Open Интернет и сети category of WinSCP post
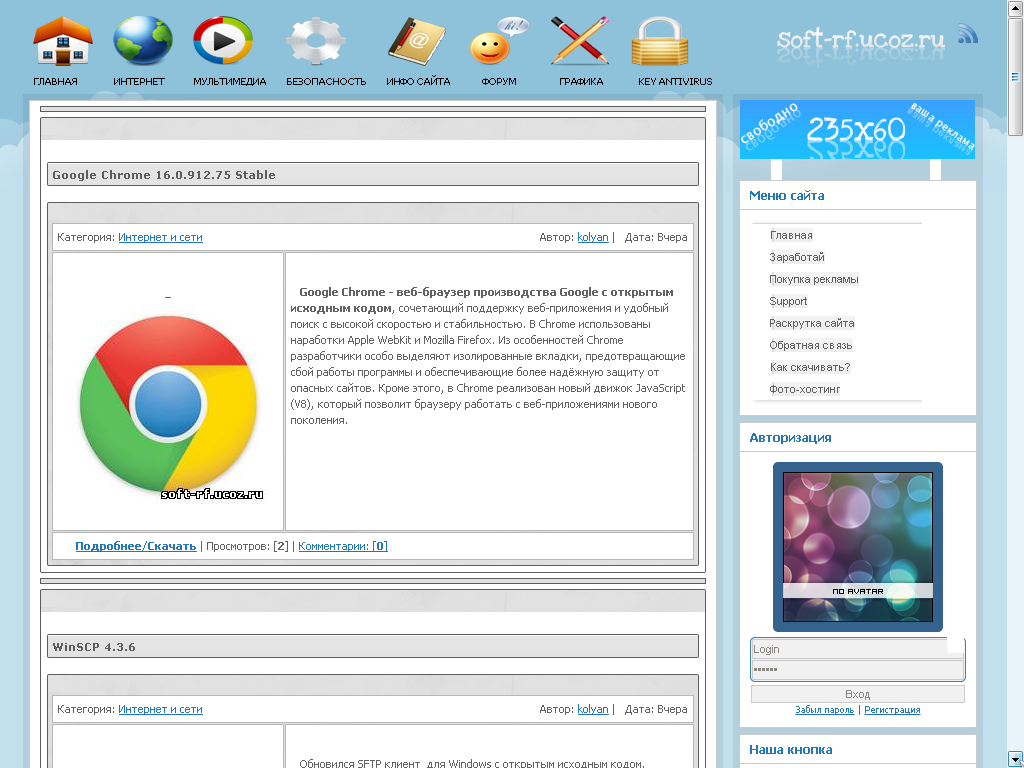The image size is (1024, 768). coord(160,709)
